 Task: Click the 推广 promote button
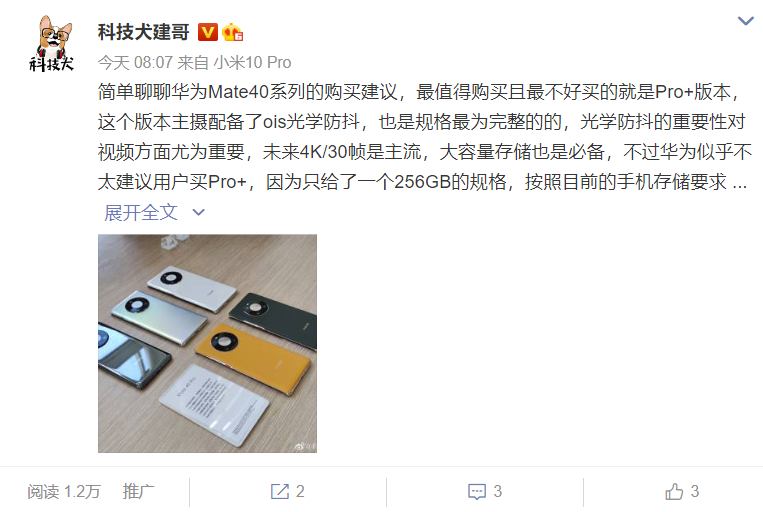coord(138,491)
